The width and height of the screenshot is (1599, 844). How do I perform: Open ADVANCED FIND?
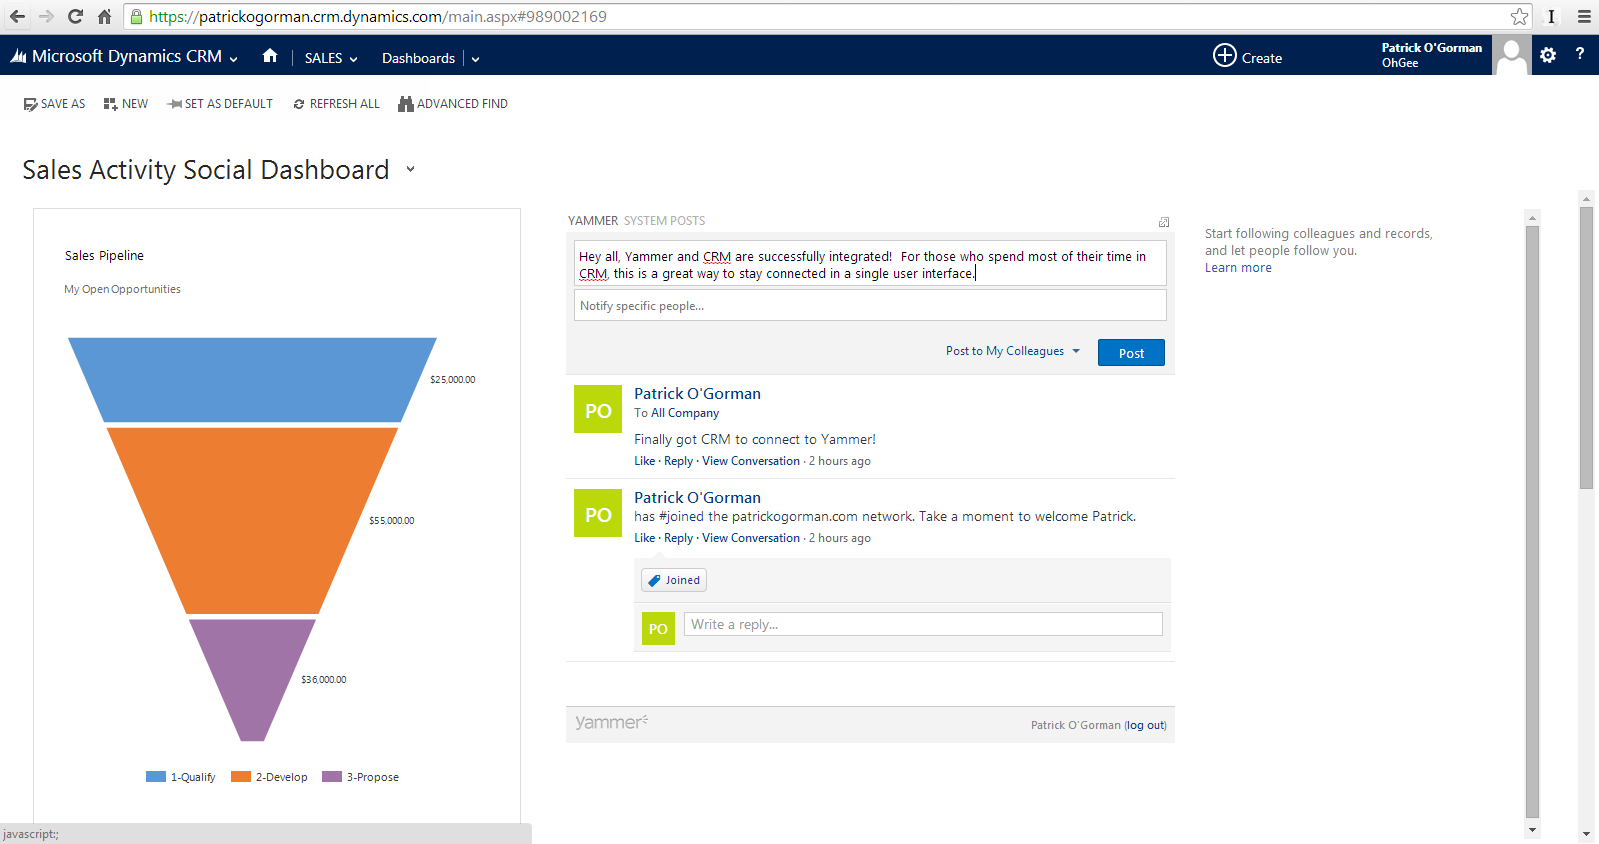click(453, 104)
